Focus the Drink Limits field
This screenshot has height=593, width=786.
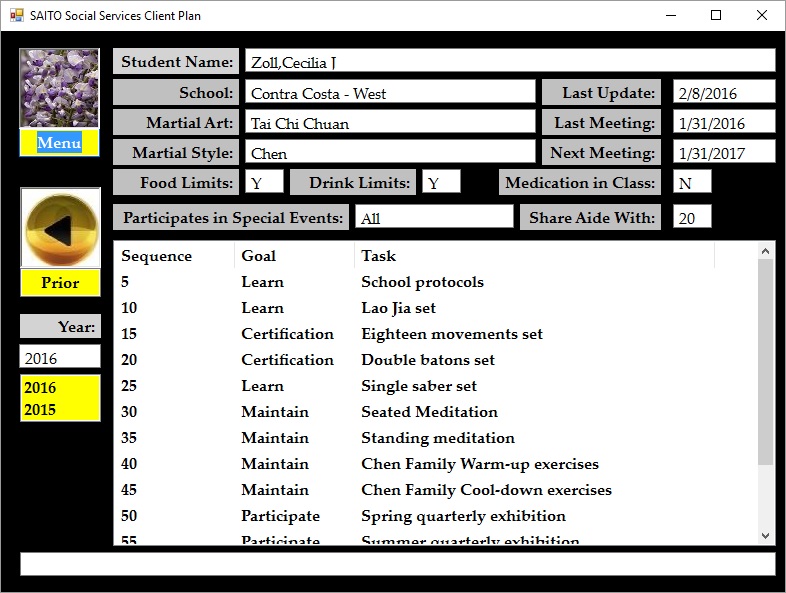pos(441,183)
